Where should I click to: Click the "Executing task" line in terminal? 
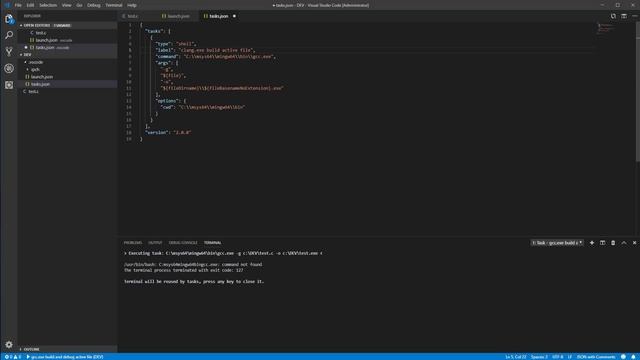click(223, 253)
